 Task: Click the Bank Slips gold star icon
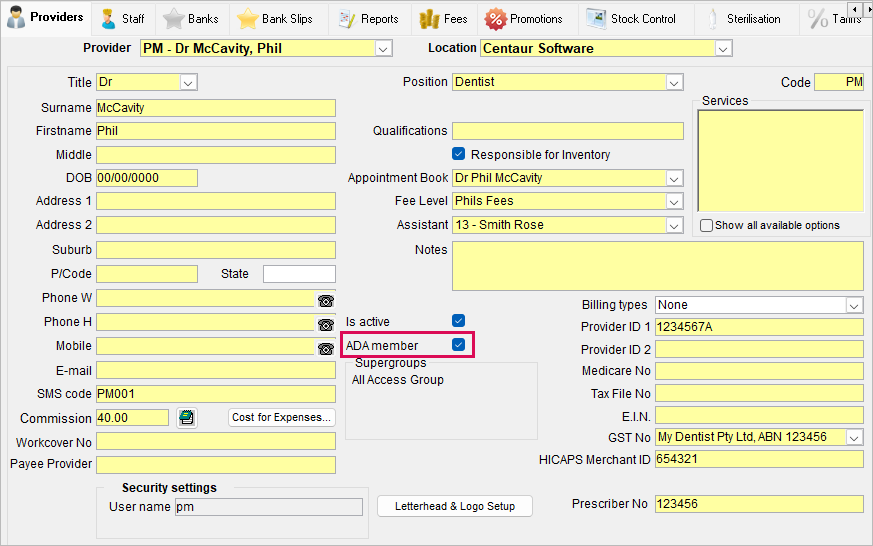click(x=247, y=19)
